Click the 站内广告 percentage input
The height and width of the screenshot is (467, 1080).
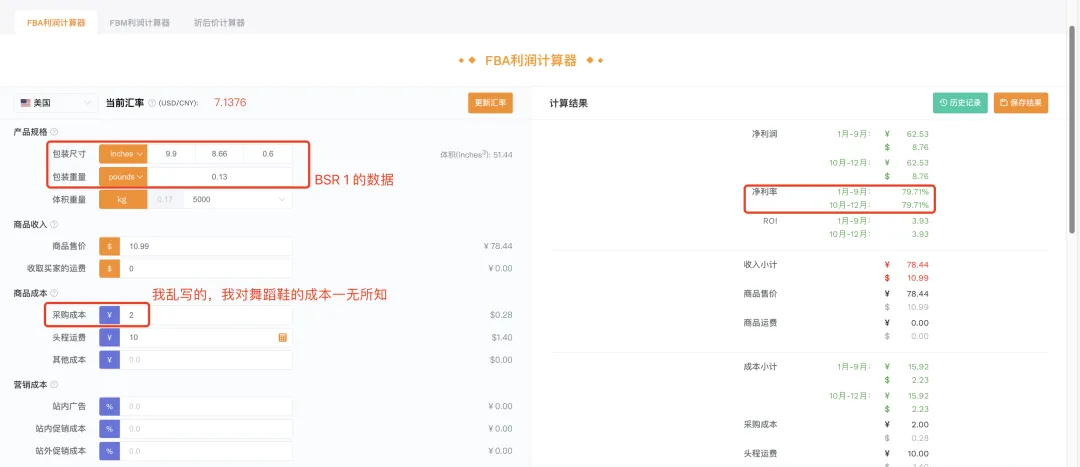(x=206, y=406)
